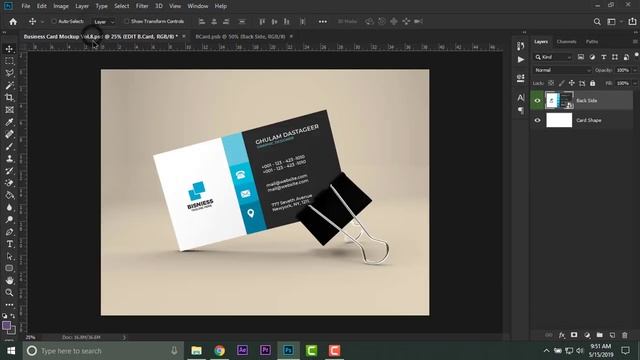Toggle lock all padlock
This screenshot has width=640, height=360.
pos(593,83)
